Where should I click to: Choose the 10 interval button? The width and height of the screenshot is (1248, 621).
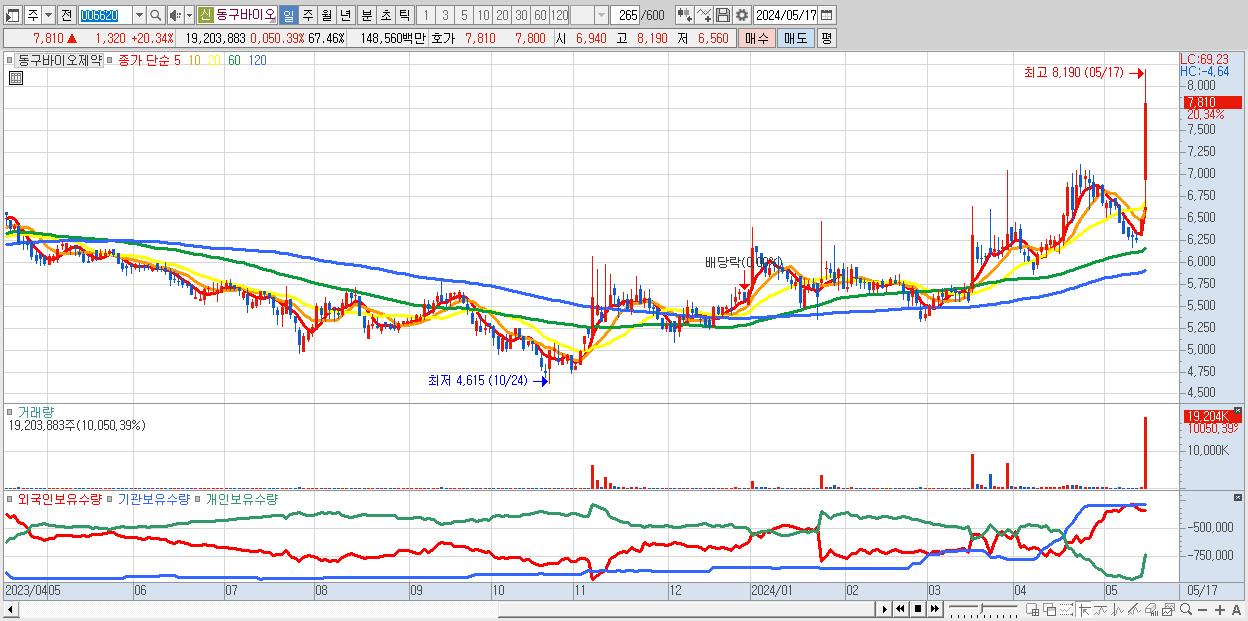483,15
